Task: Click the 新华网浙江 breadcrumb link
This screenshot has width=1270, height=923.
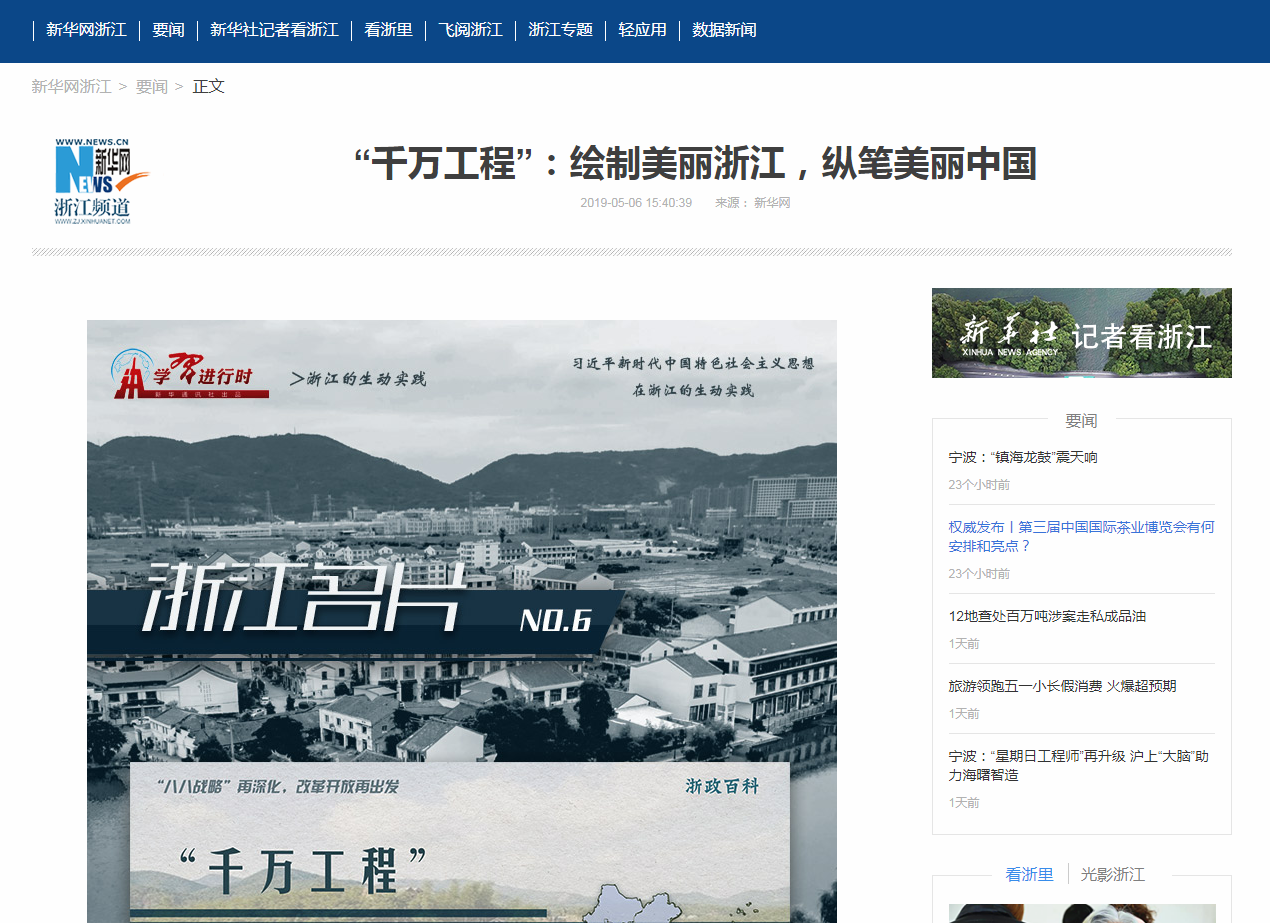Action: (x=71, y=87)
